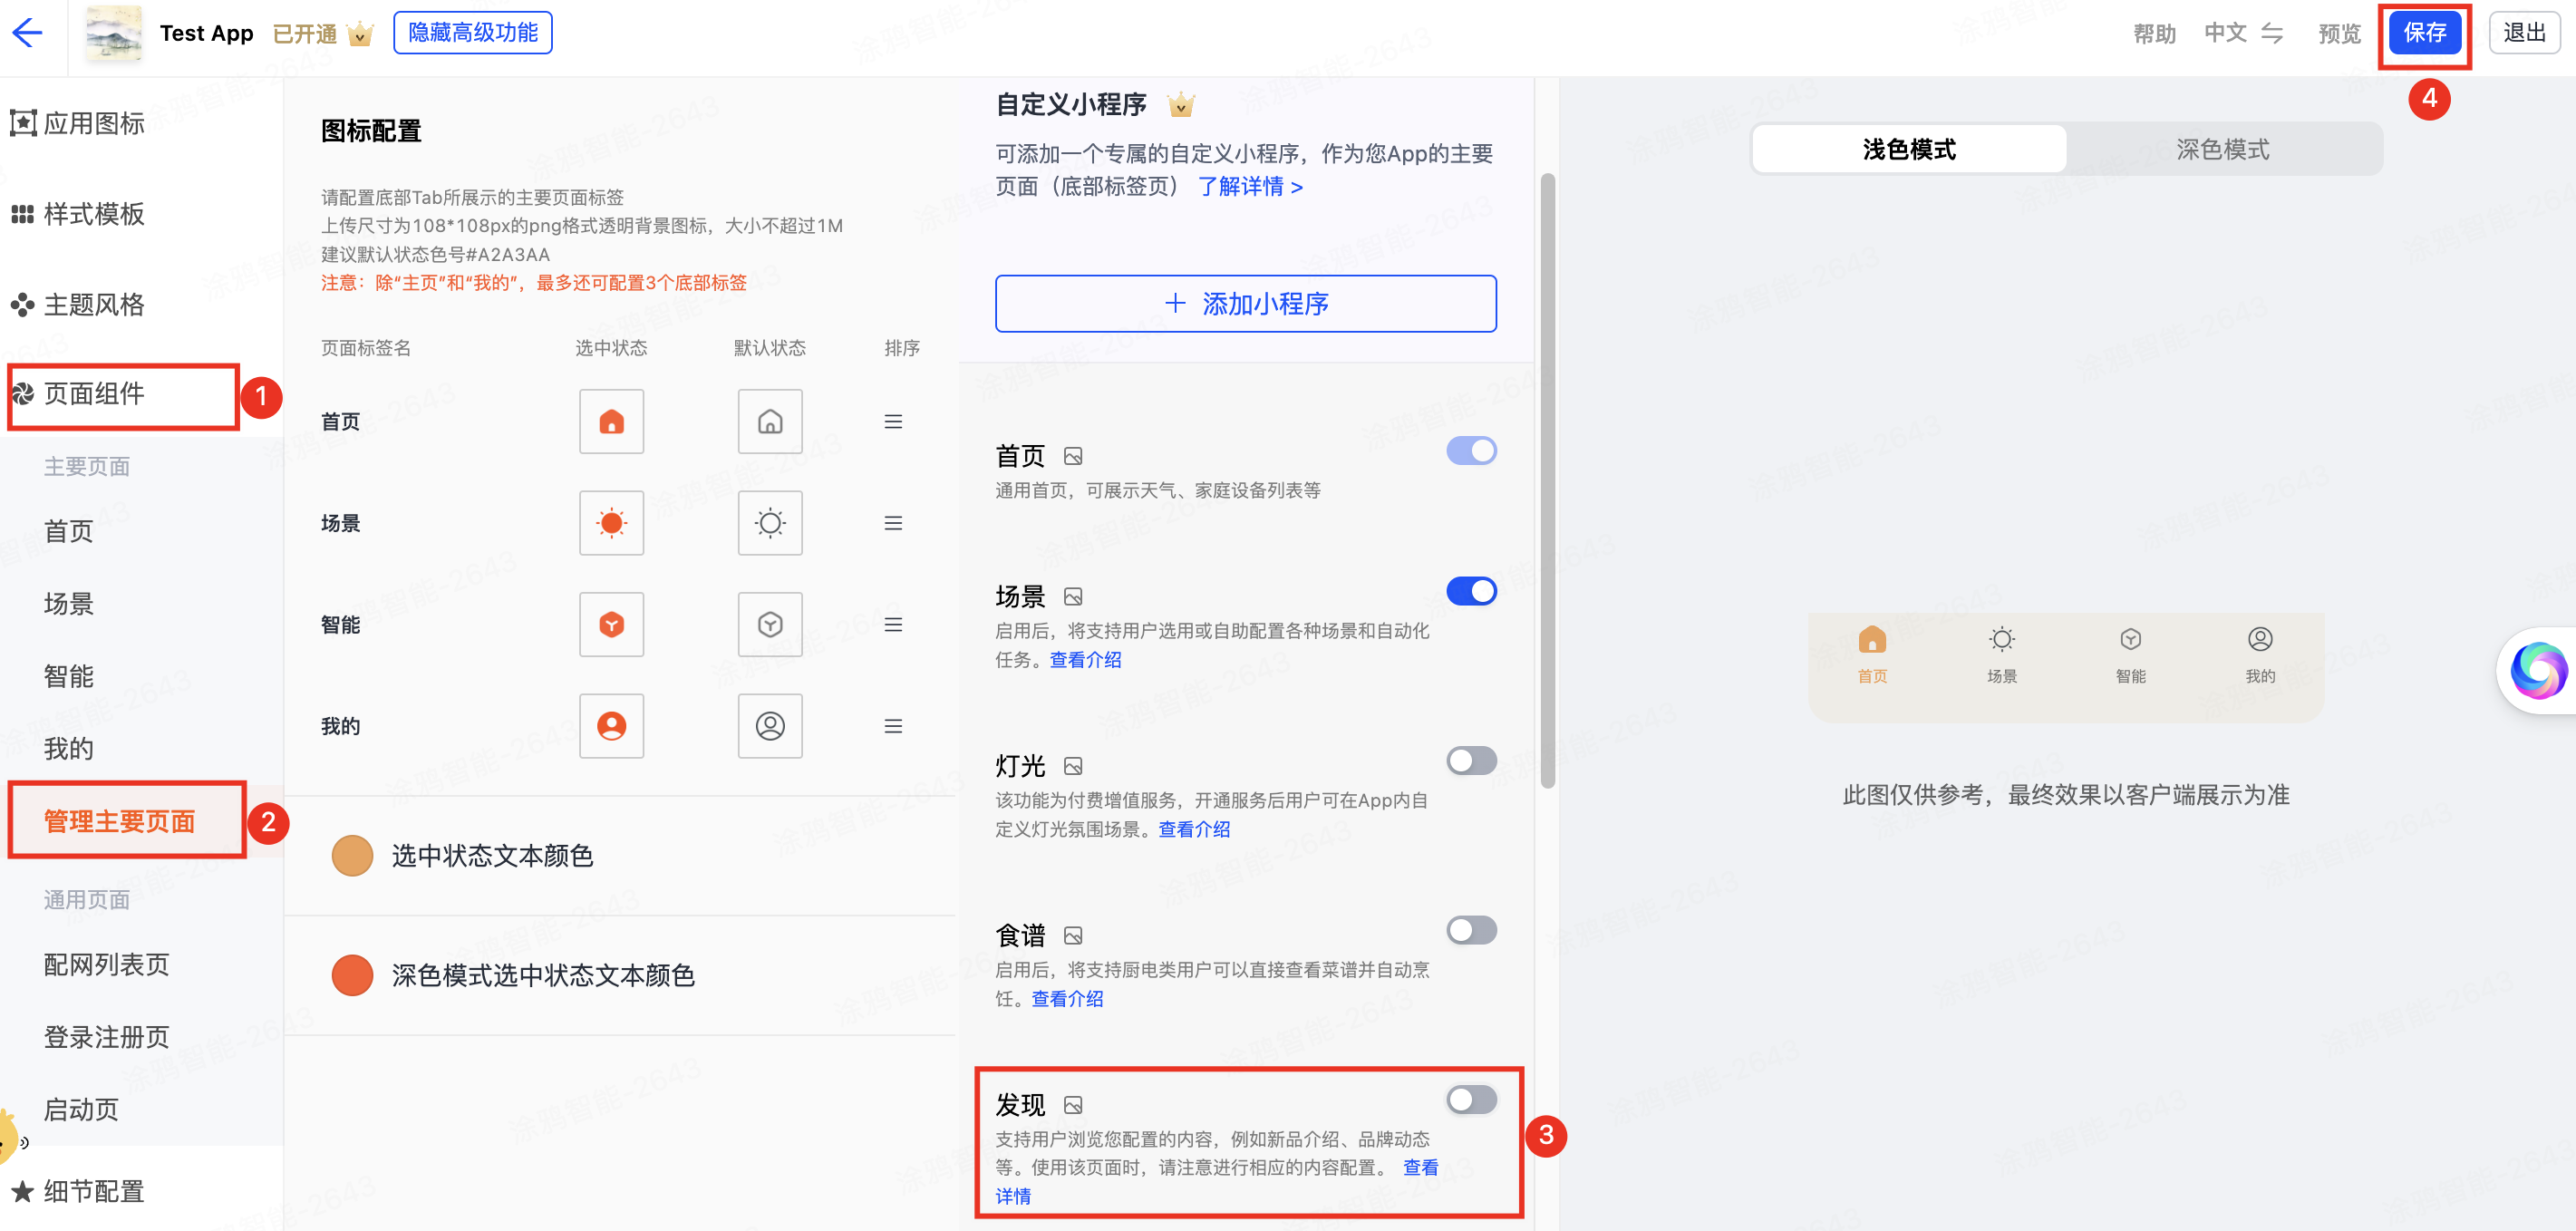The height and width of the screenshot is (1231, 2576).
Task: Open 查看介绍 link under 灯光
Action: click(1194, 830)
